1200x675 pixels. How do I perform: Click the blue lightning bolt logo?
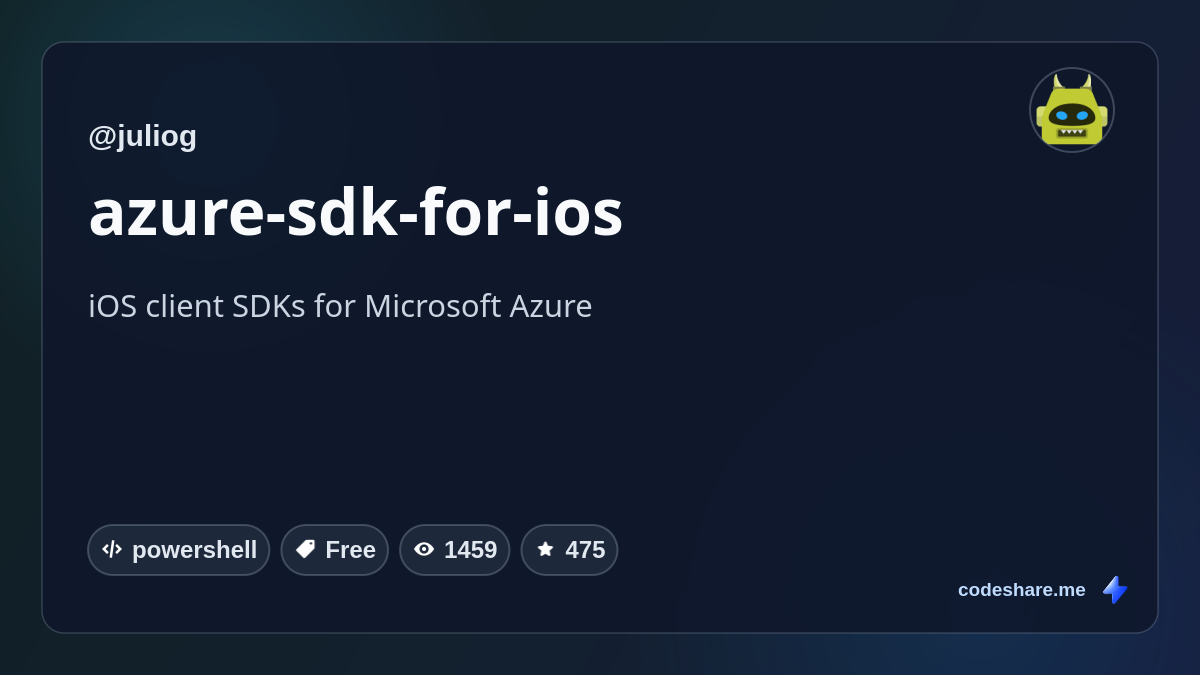click(x=1115, y=590)
